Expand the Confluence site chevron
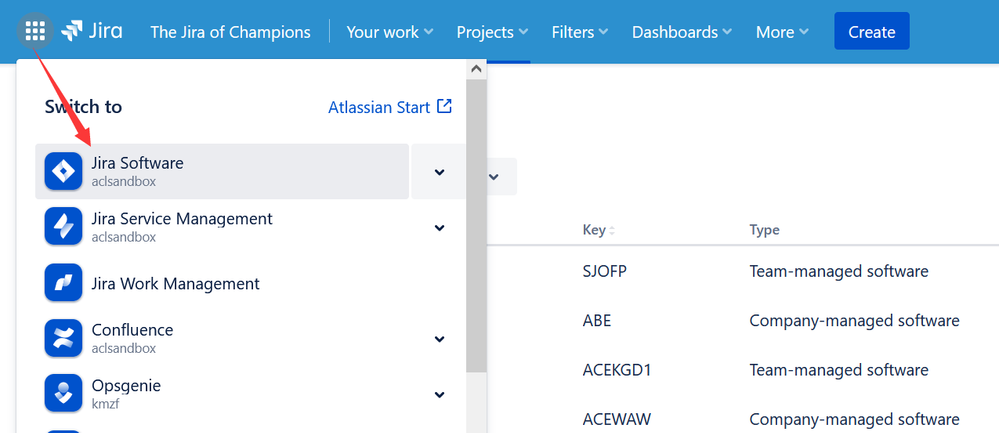 tap(439, 339)
